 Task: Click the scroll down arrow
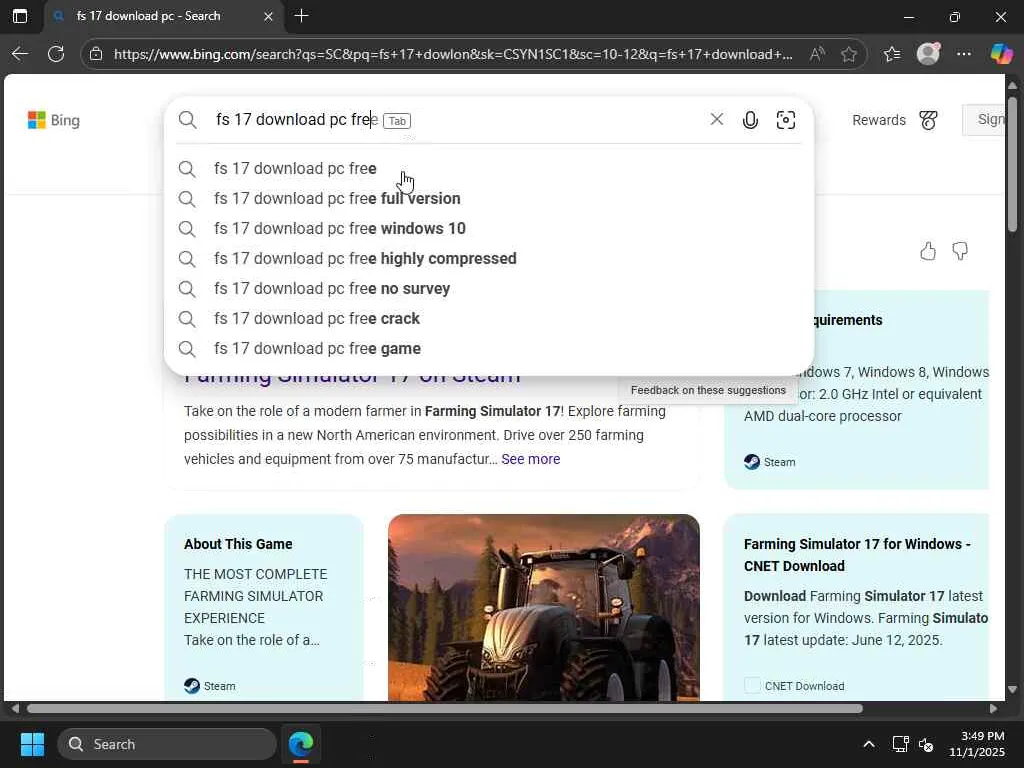click(1012, 689)
